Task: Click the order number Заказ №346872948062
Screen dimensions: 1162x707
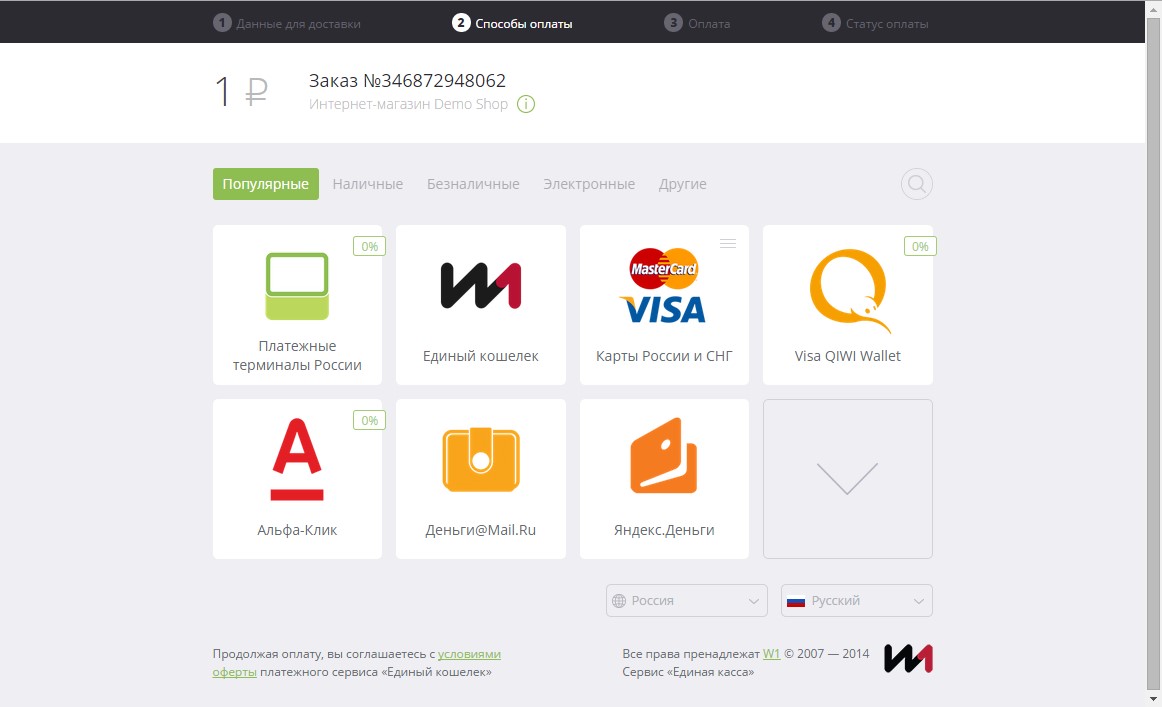Action: (408, 80)
